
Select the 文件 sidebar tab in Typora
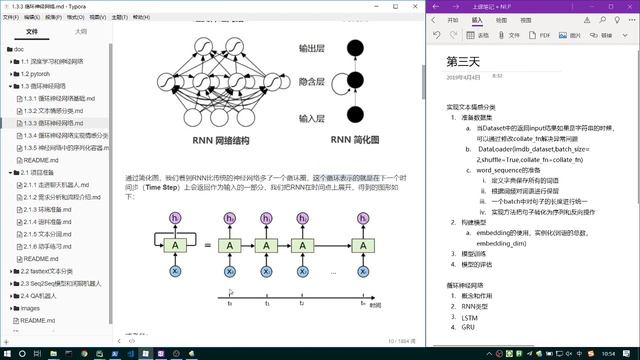coord(32,31)
